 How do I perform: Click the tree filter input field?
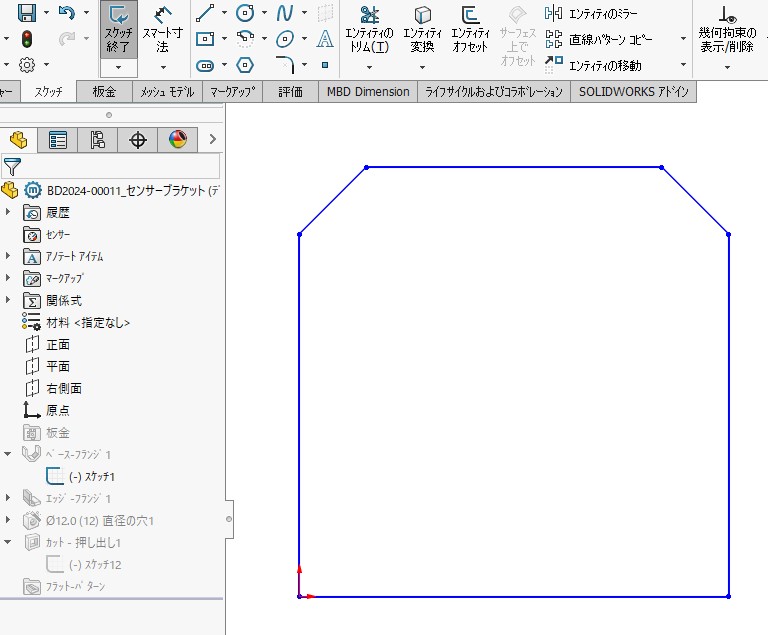(111, 167)
